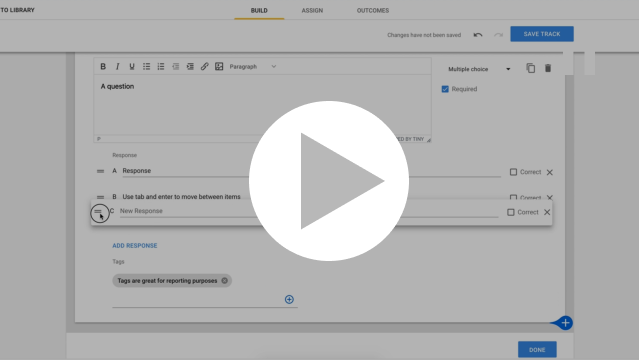
Task: Edit the response B text field
Action: click(x=311, y=197)
